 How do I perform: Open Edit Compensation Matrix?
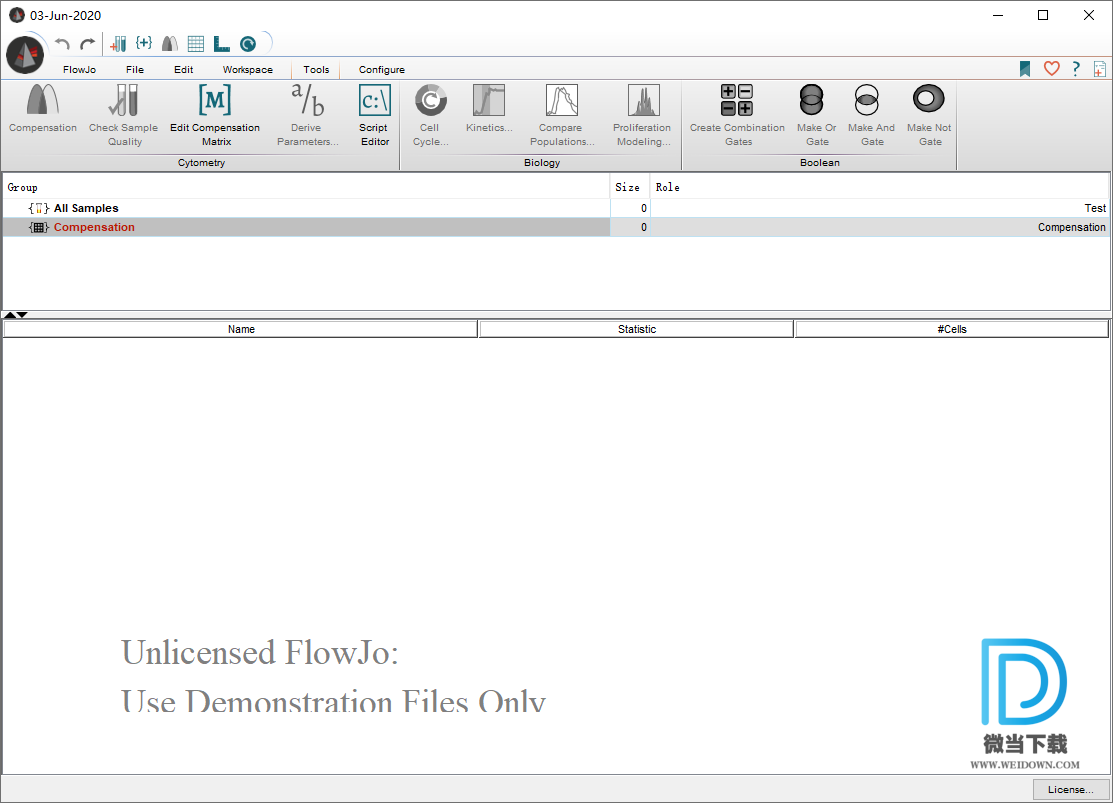[x=215, y=115]
